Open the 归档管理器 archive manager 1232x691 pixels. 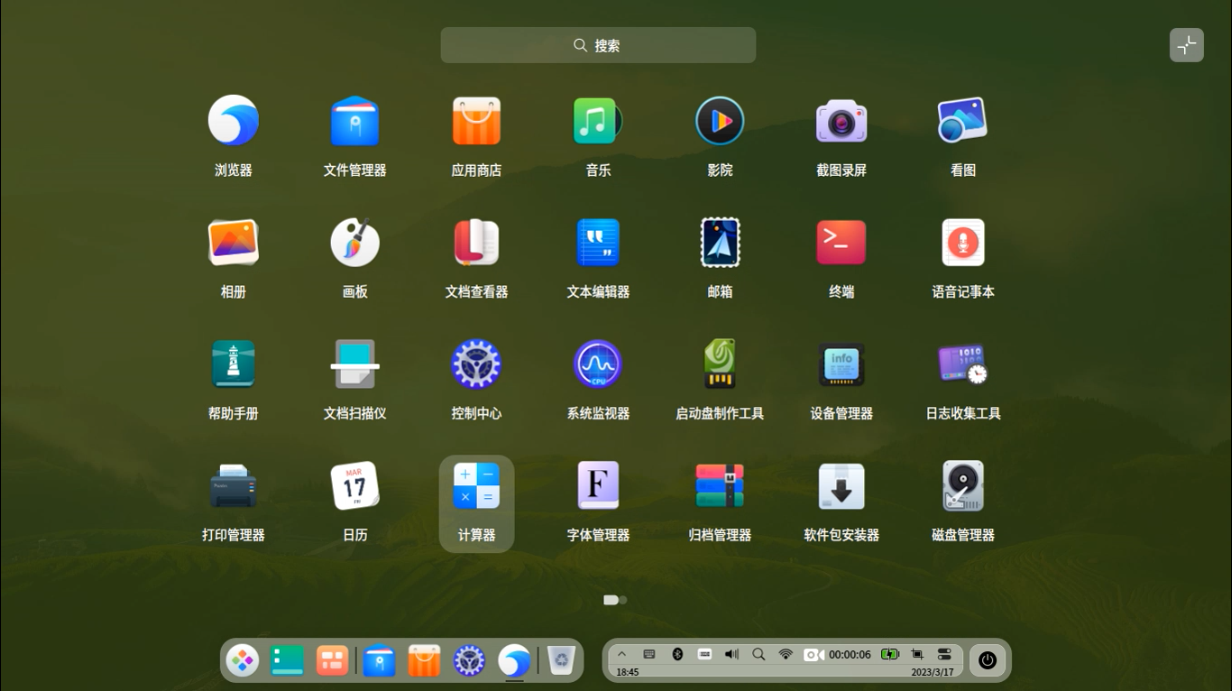point(719,487)
